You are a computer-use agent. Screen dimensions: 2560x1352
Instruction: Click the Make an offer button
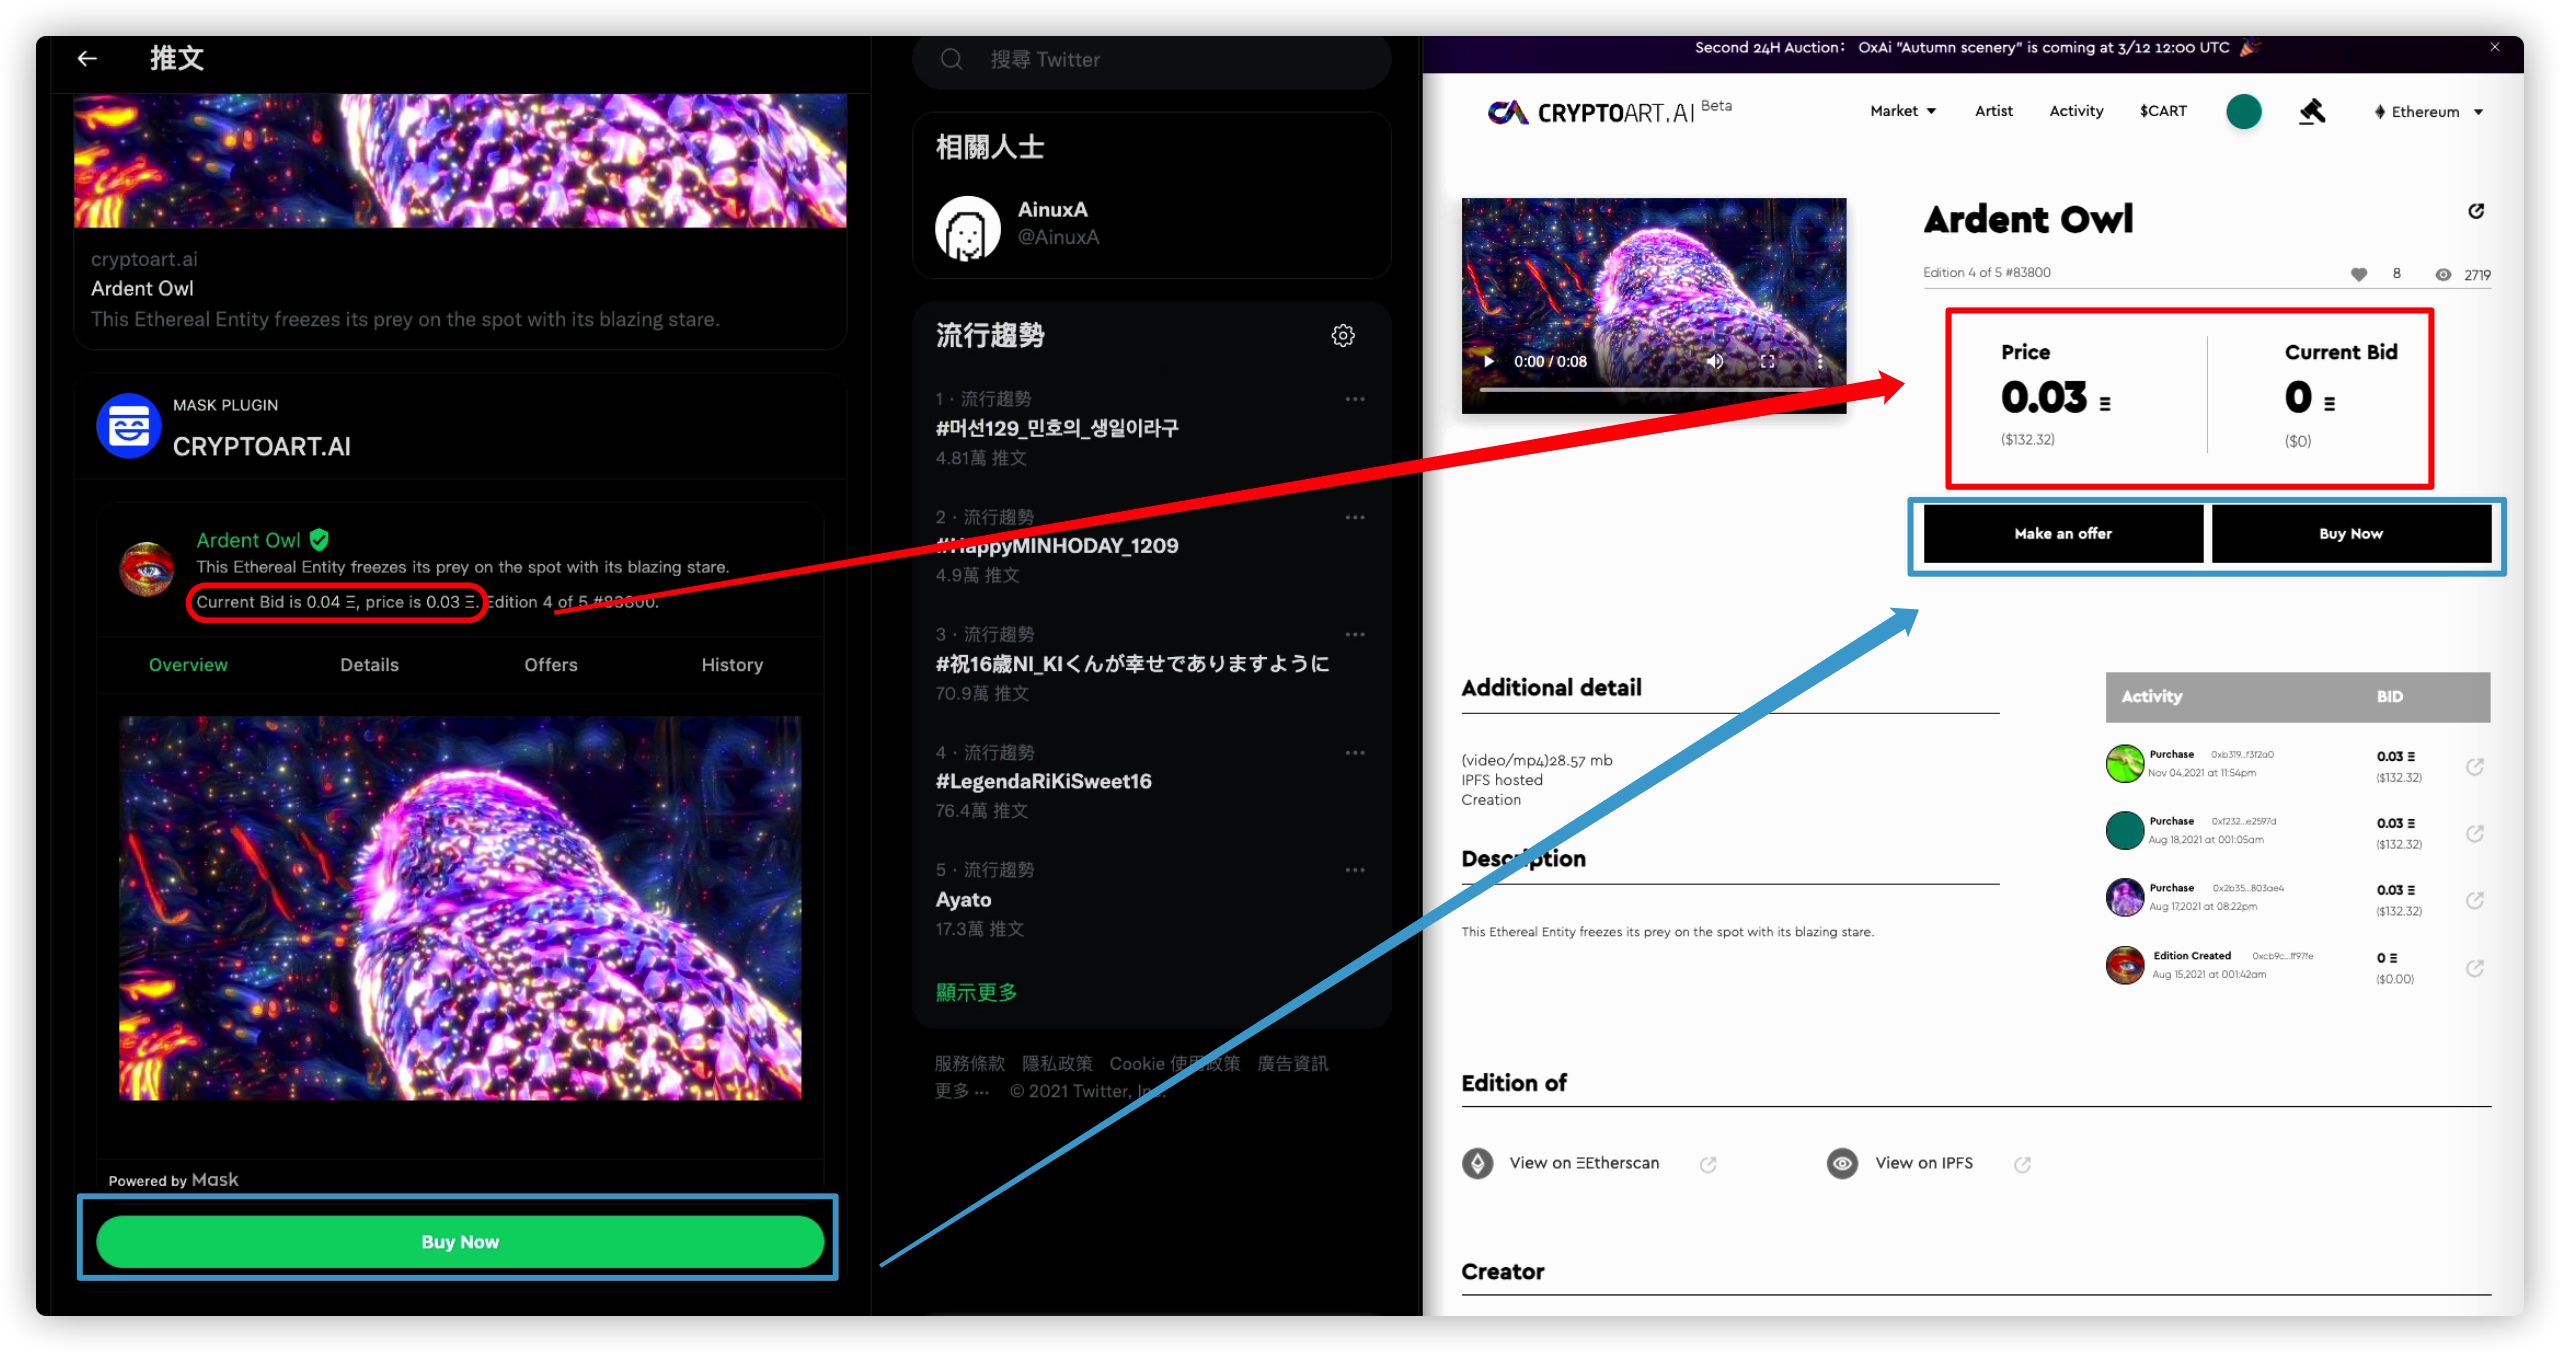coord(2062,534)
